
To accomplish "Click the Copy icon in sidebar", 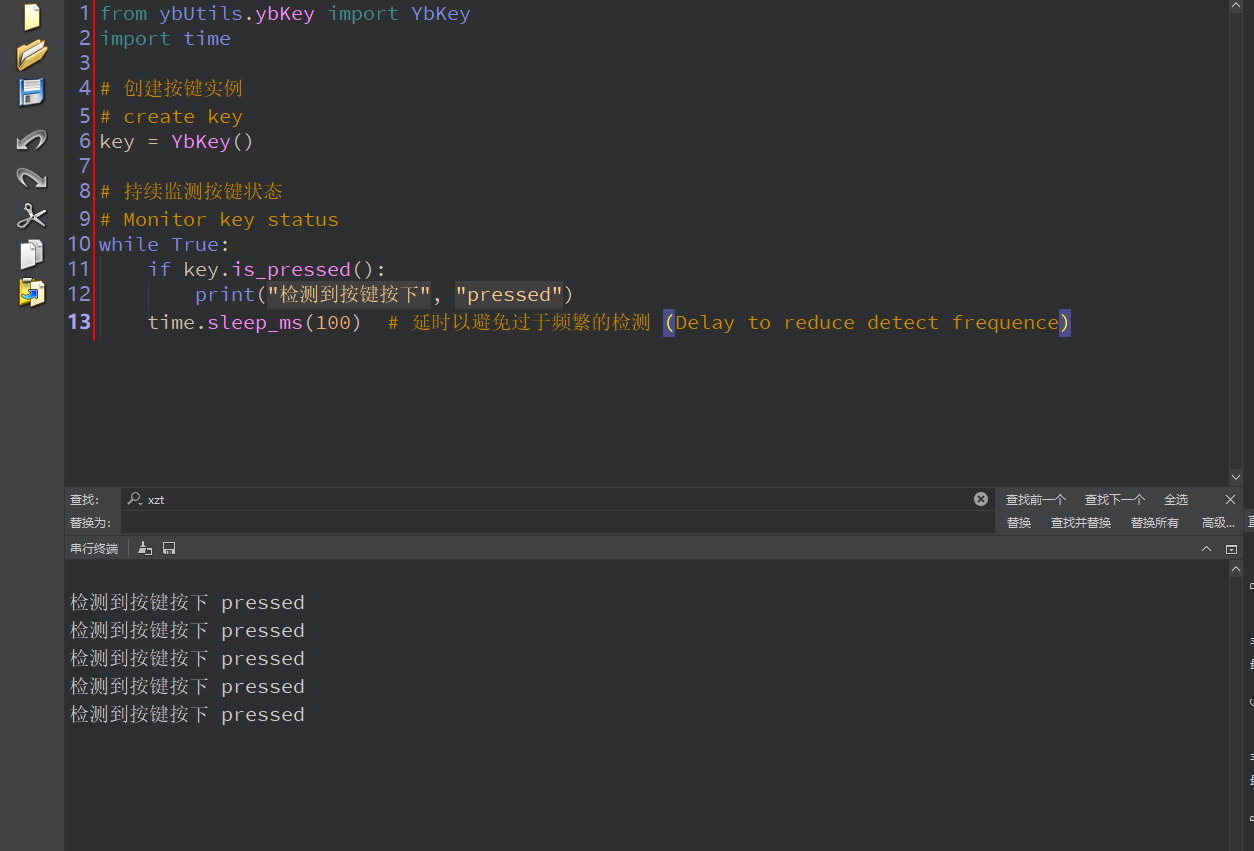I will tap(32, 254).
